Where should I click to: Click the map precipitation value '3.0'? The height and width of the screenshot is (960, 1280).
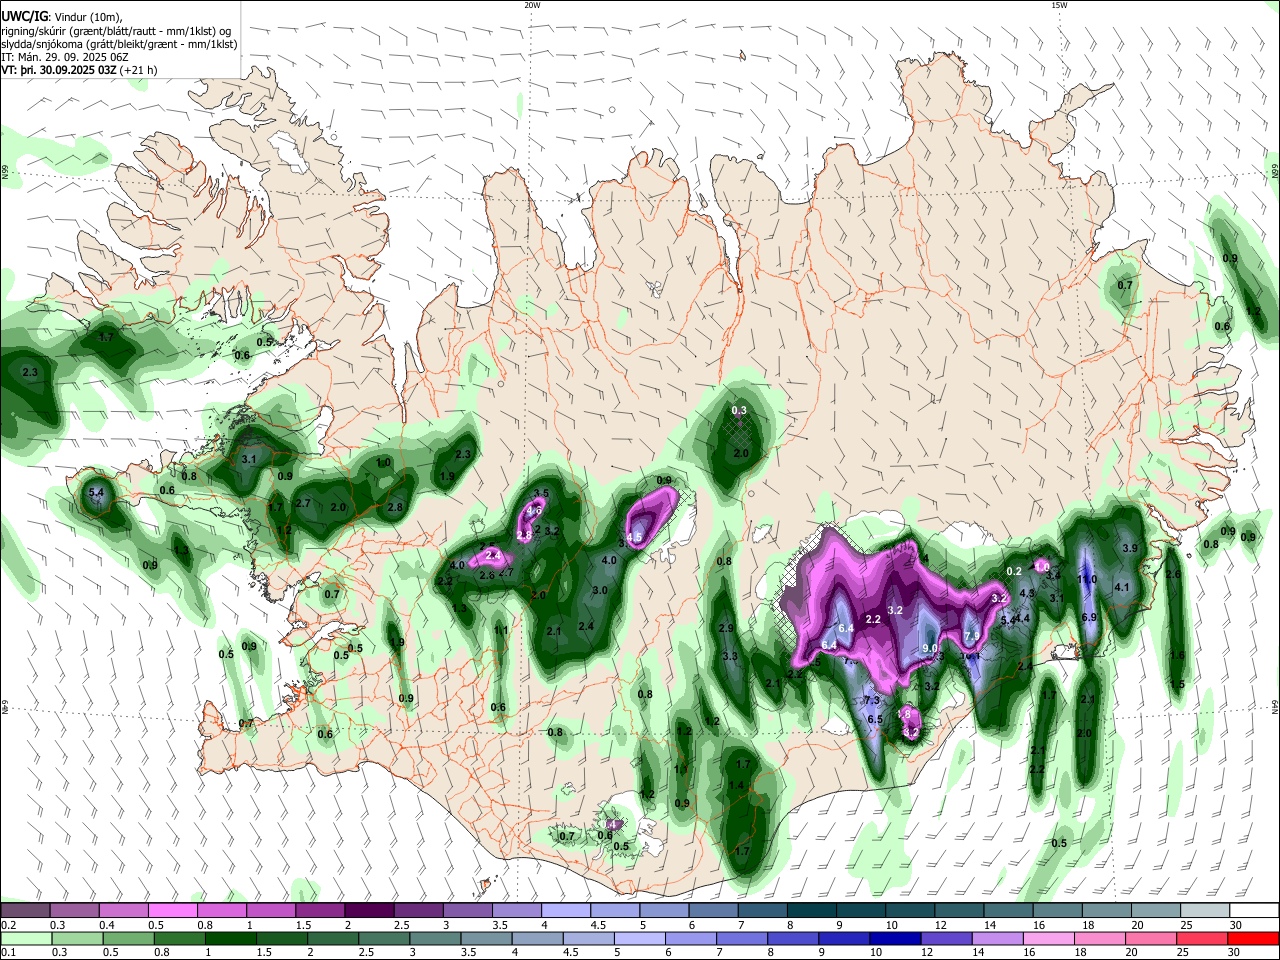point(600,591)
